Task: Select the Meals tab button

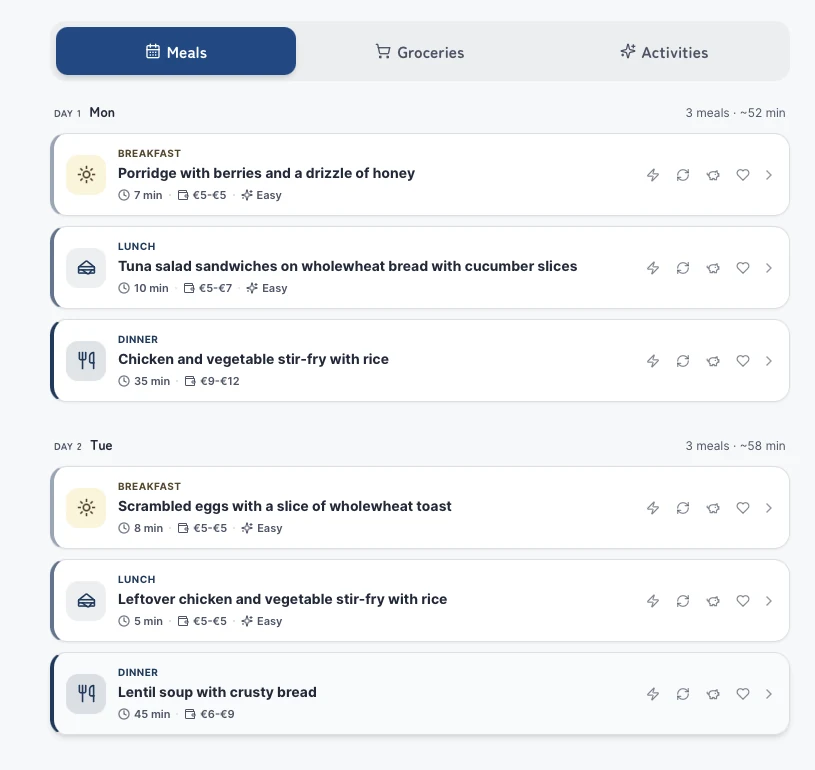Action: 176,51
